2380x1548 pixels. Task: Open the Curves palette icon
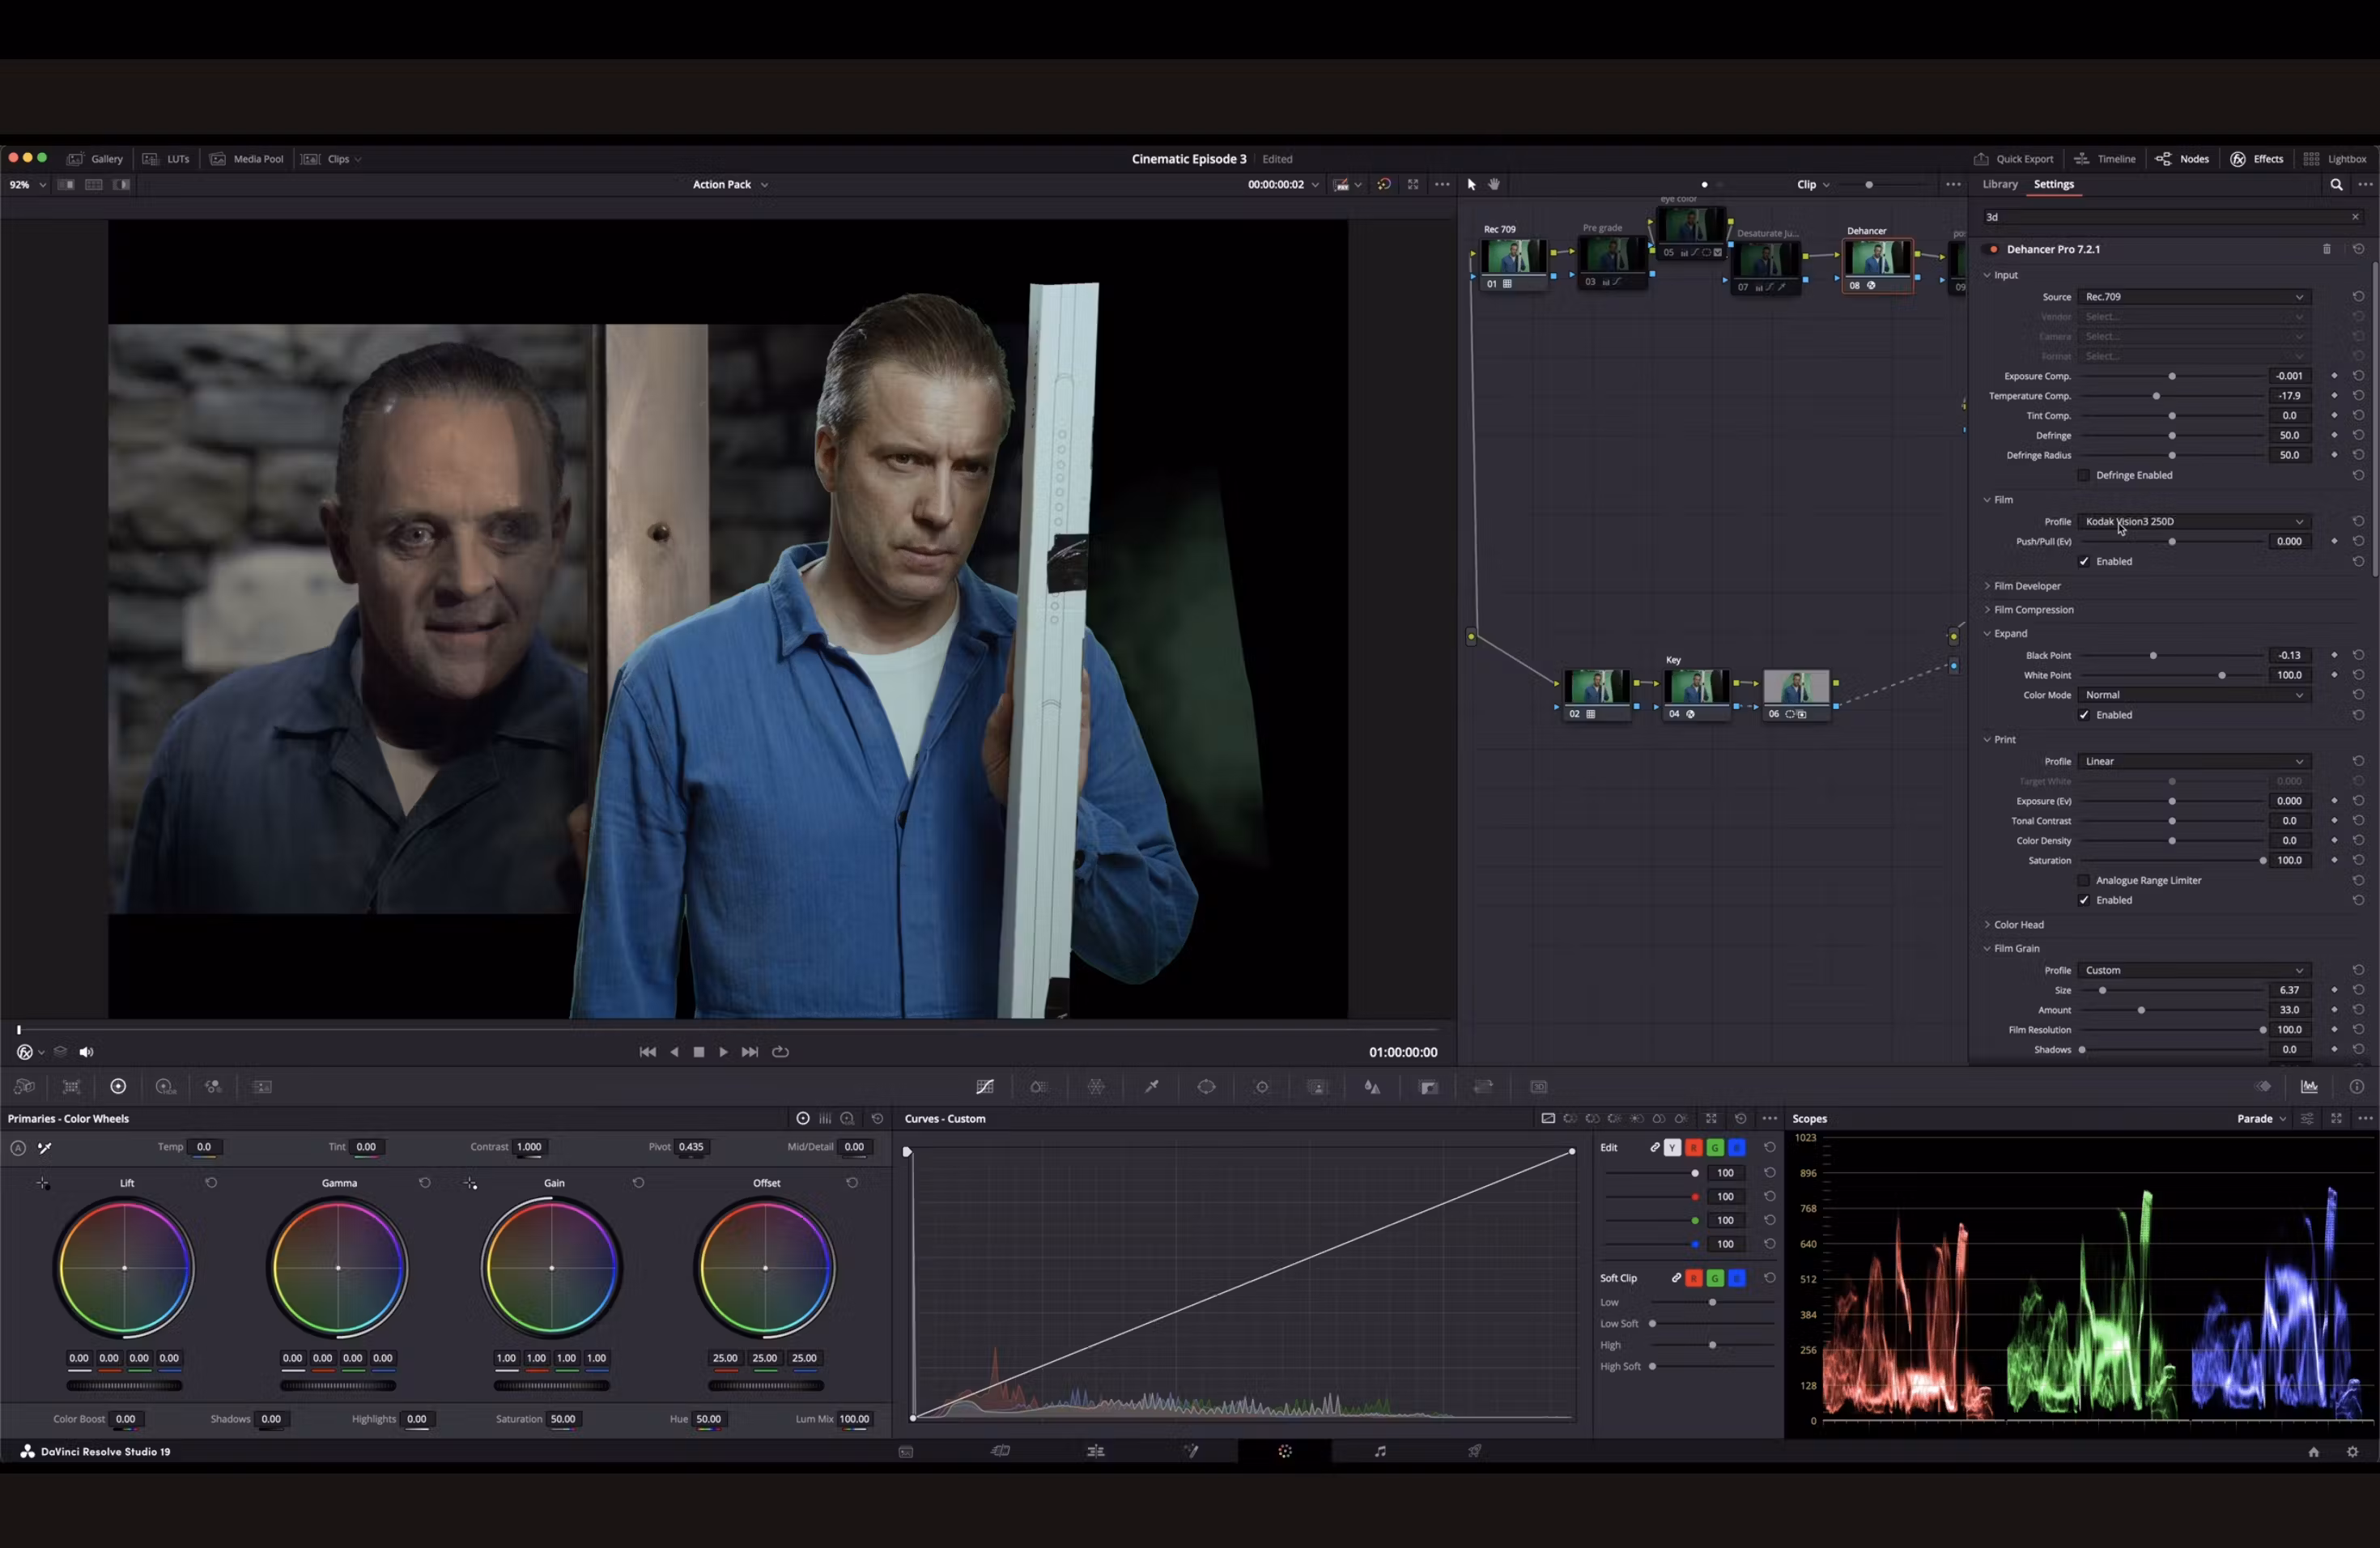pyautogui.click(x=985, y=1087)
